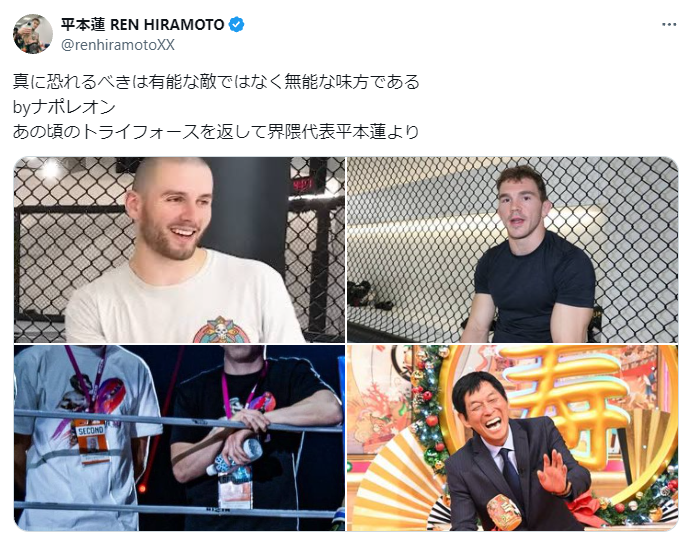This screenshot has width=684, height=538.
Task: Open the photo of the man in black shirt
Action: tap(512, 250)
